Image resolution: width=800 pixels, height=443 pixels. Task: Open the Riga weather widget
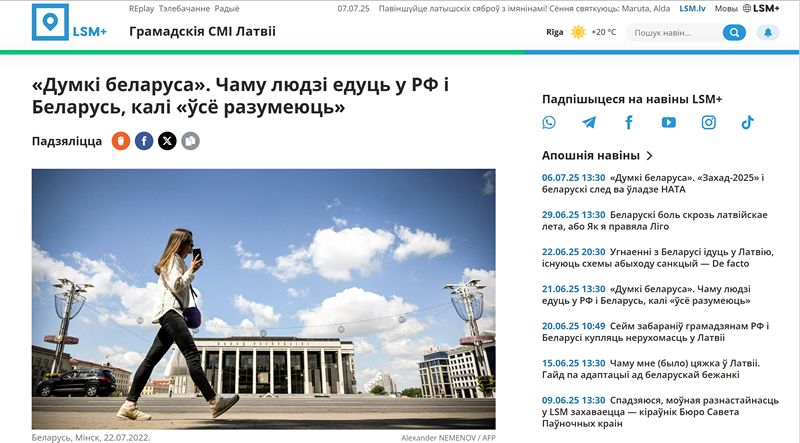[x=580, y=32]
